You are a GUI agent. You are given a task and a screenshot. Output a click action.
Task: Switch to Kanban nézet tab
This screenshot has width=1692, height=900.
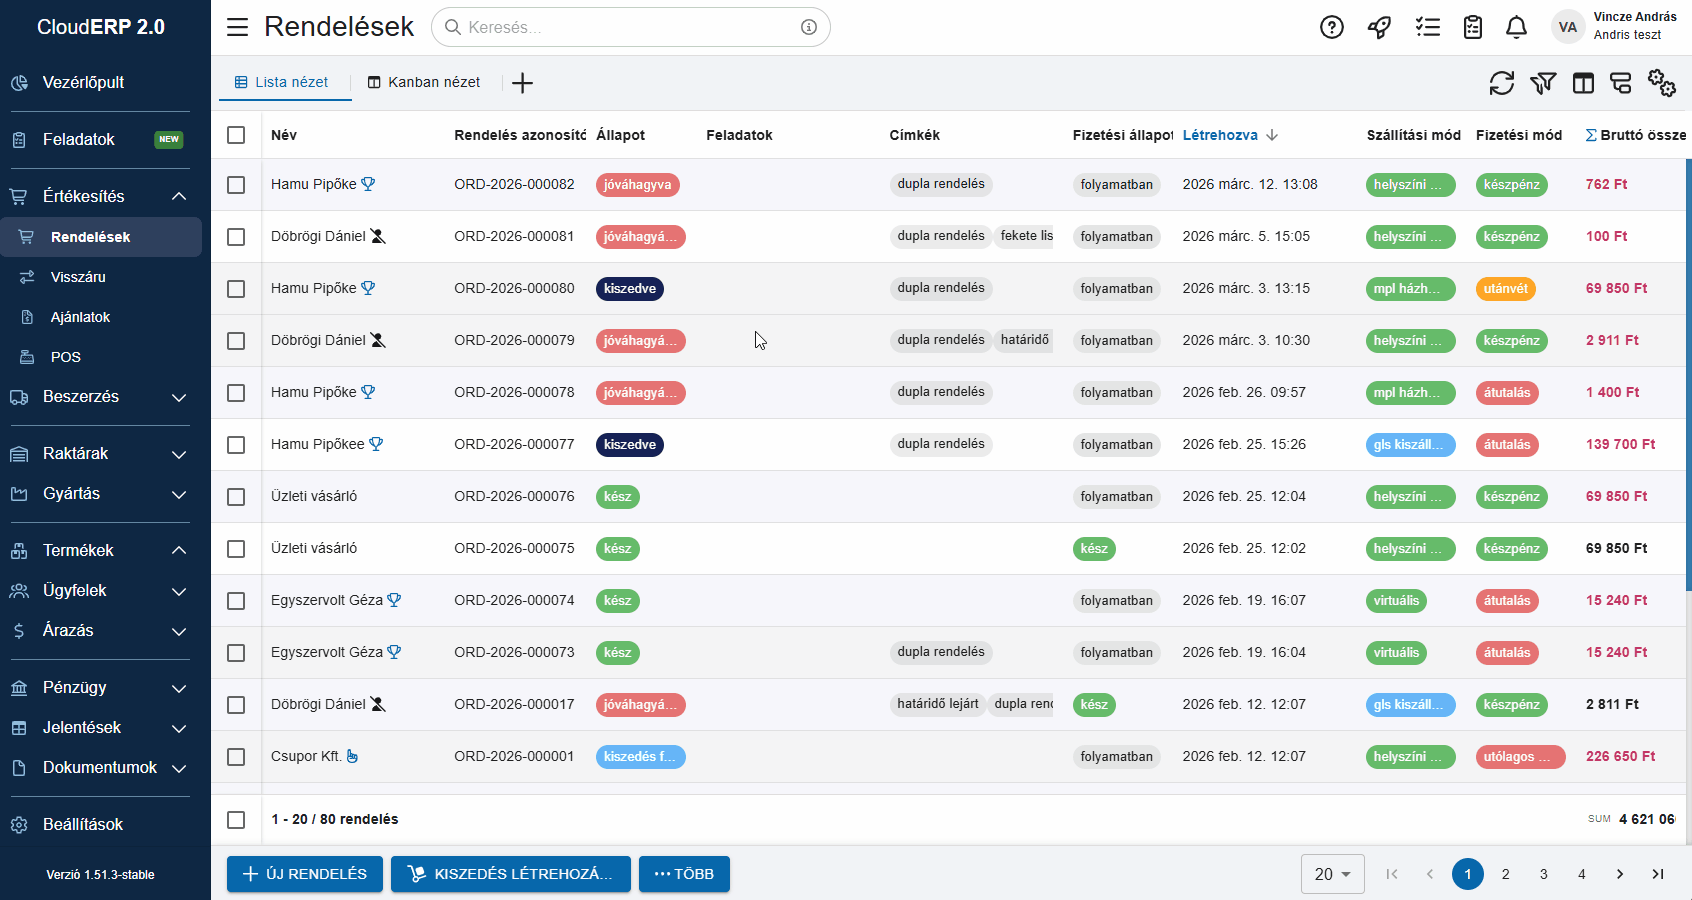tap(424, 82)
